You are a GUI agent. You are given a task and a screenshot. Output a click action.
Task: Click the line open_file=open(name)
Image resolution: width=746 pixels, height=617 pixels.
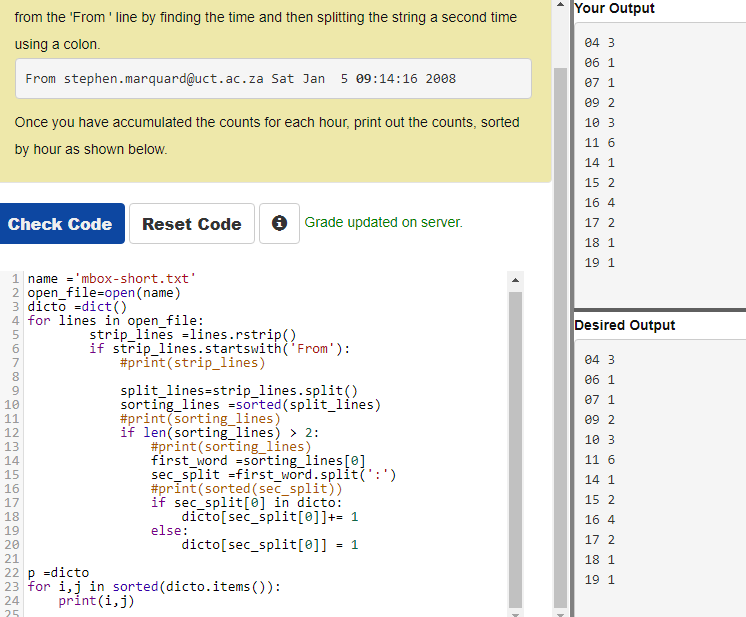click(104, 293)
